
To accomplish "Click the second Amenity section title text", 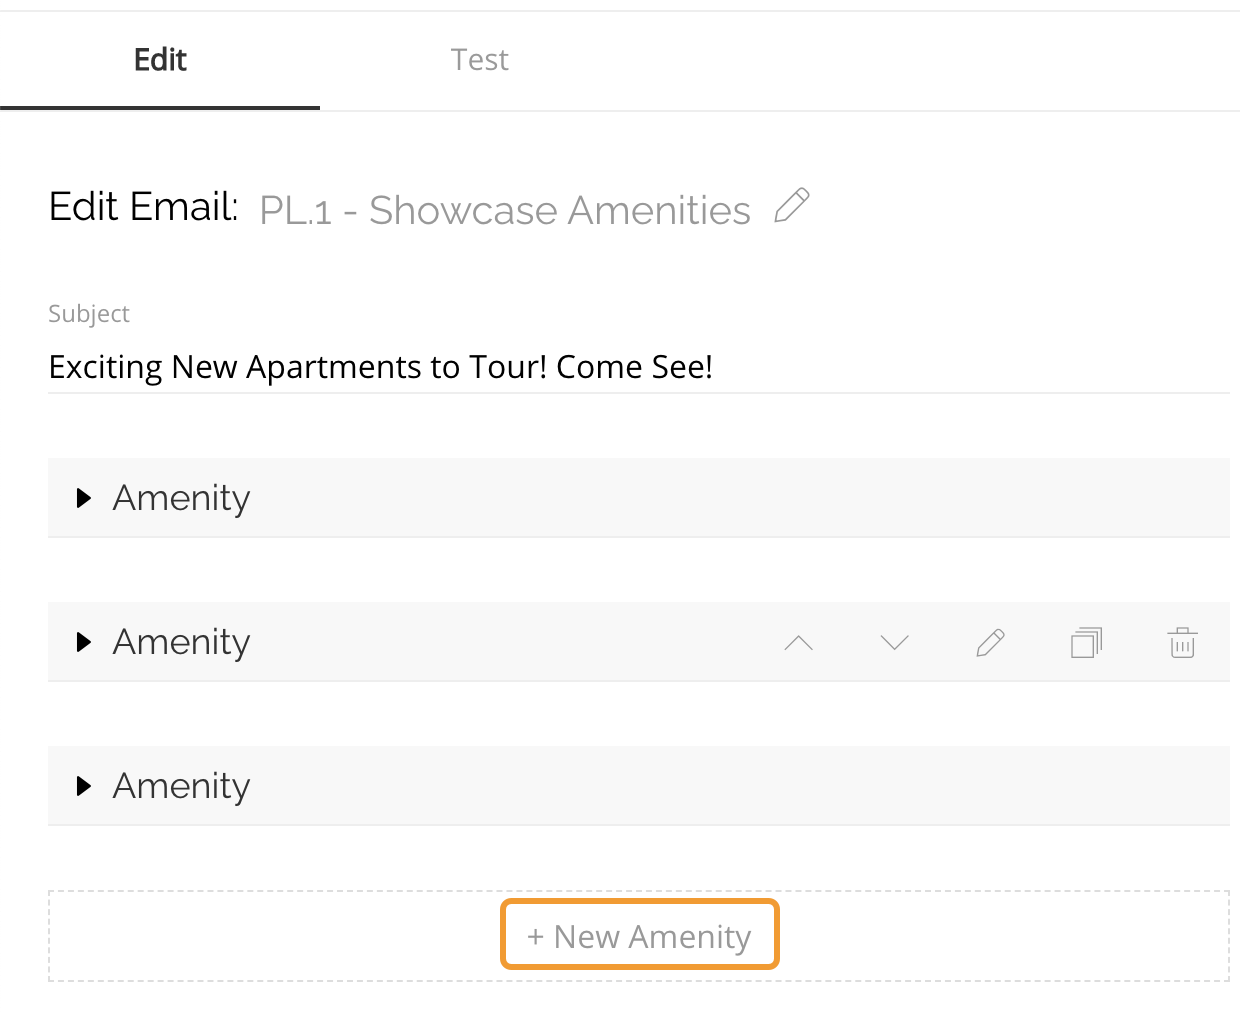I will pyautogui.click(x=181, y=642).
